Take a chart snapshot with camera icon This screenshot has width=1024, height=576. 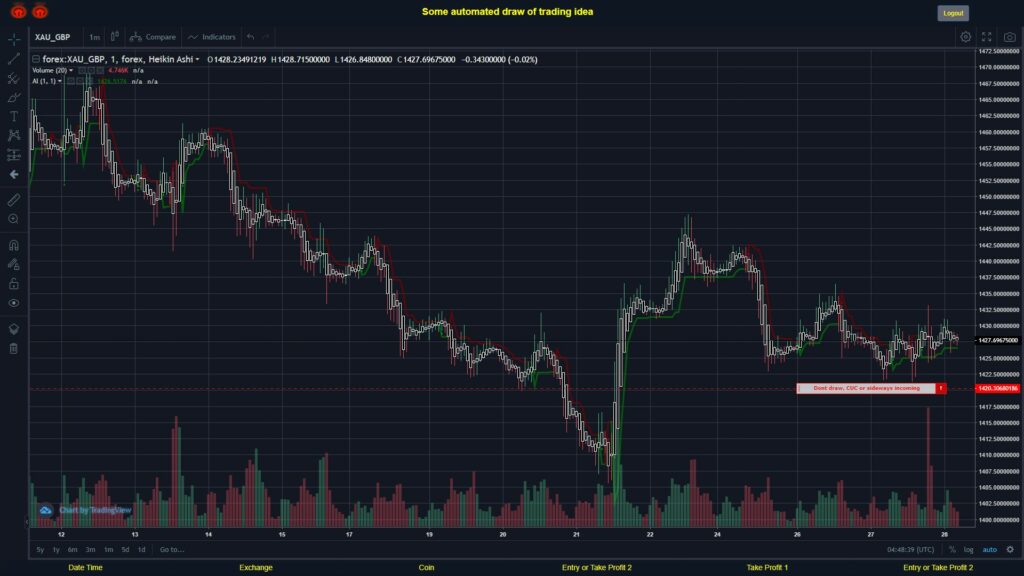(1010, 37)
